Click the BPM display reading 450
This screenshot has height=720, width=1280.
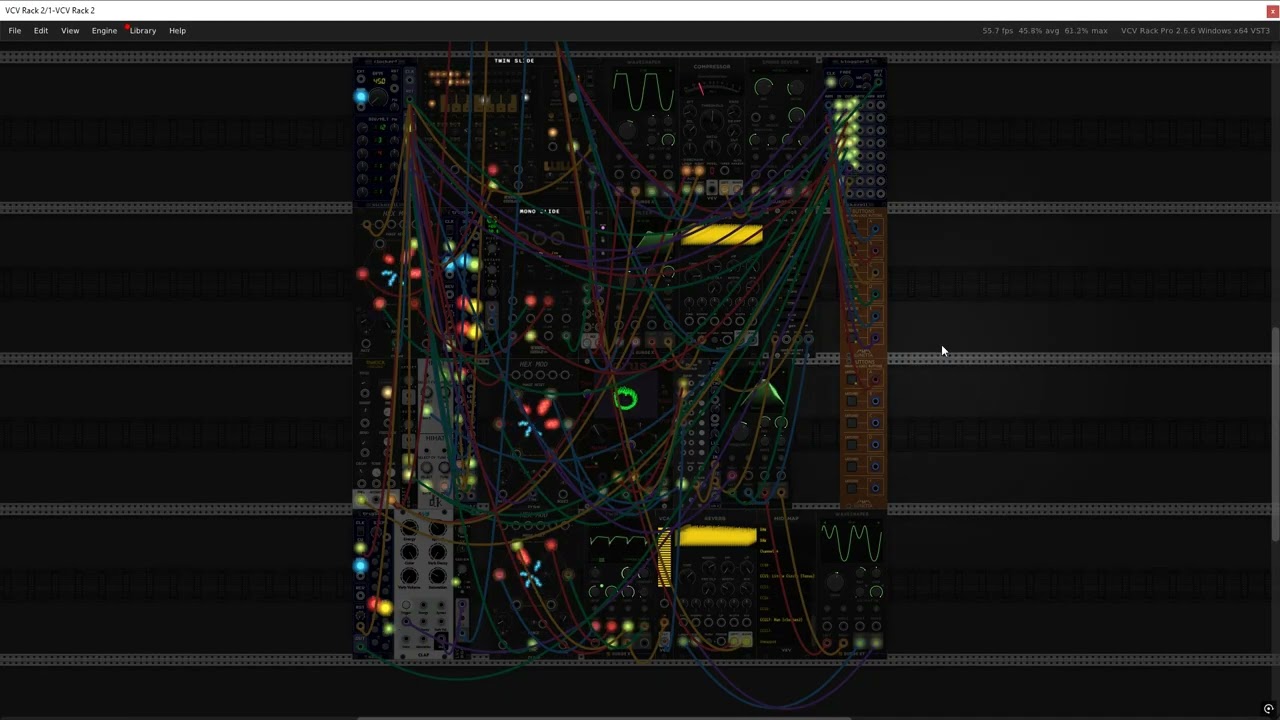tap(379, 81)
